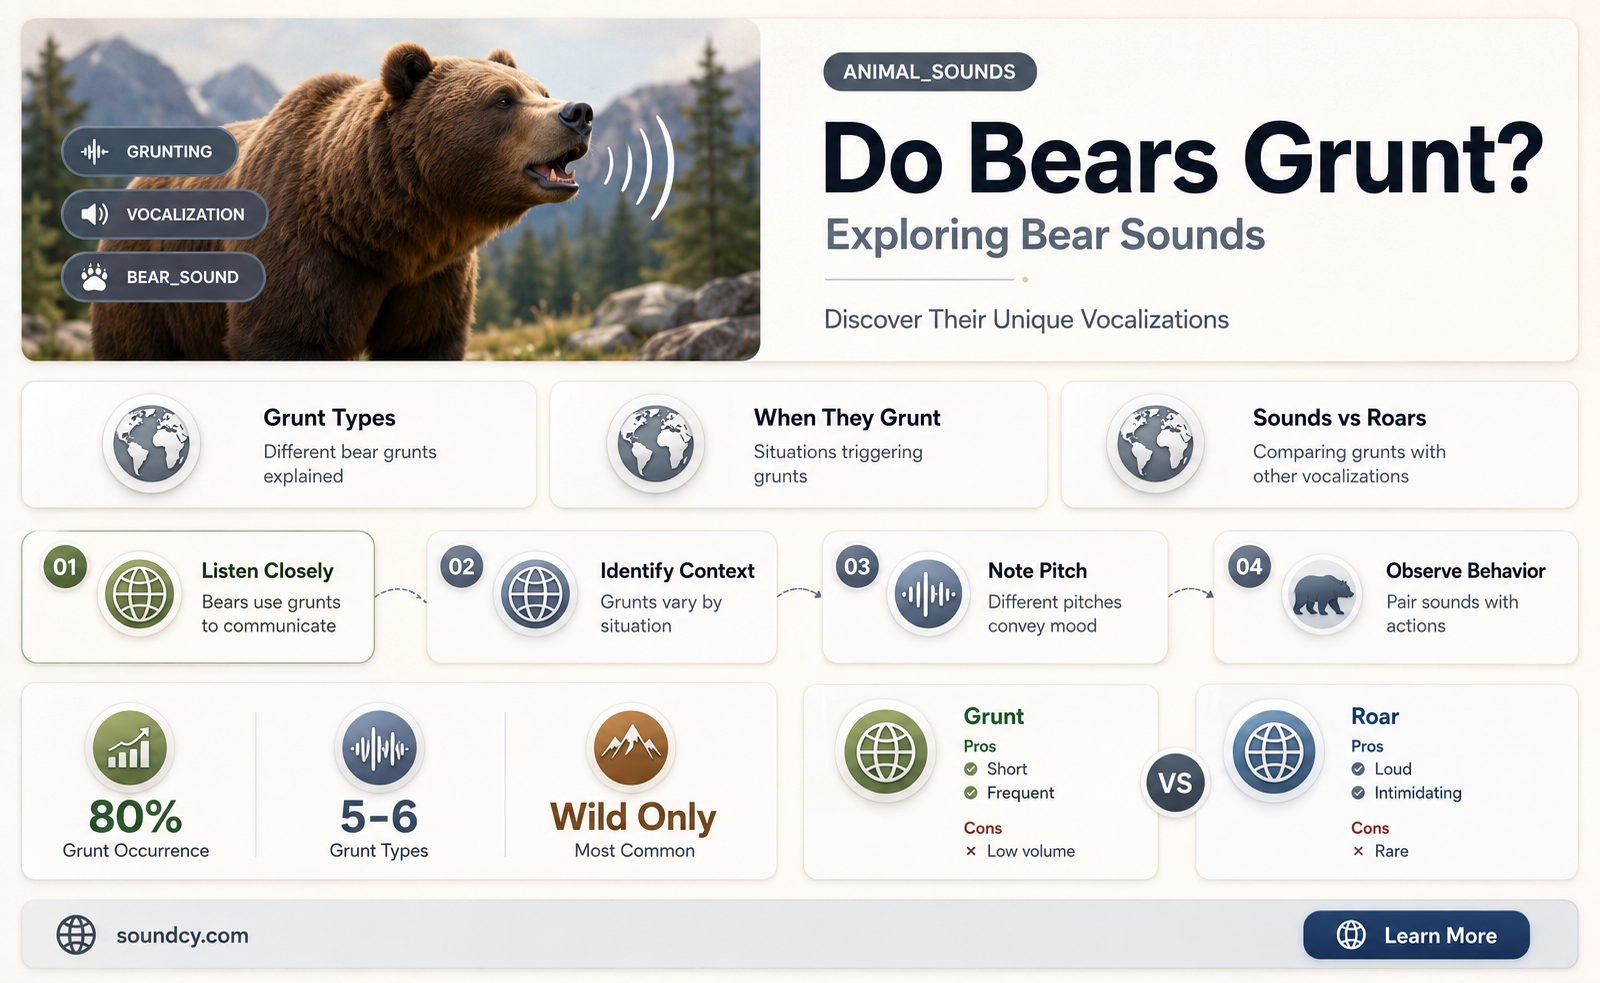1600x983 pixels.
Task: Click the blue globe icon in Roar comparison
Action: (1274, 752)
